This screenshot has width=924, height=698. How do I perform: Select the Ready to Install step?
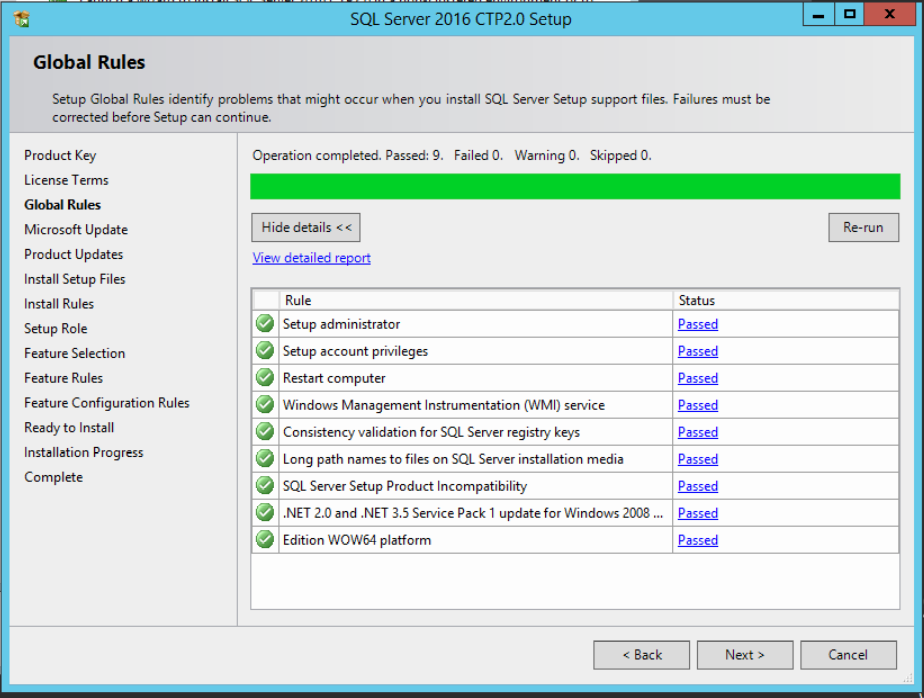point(70,428)
